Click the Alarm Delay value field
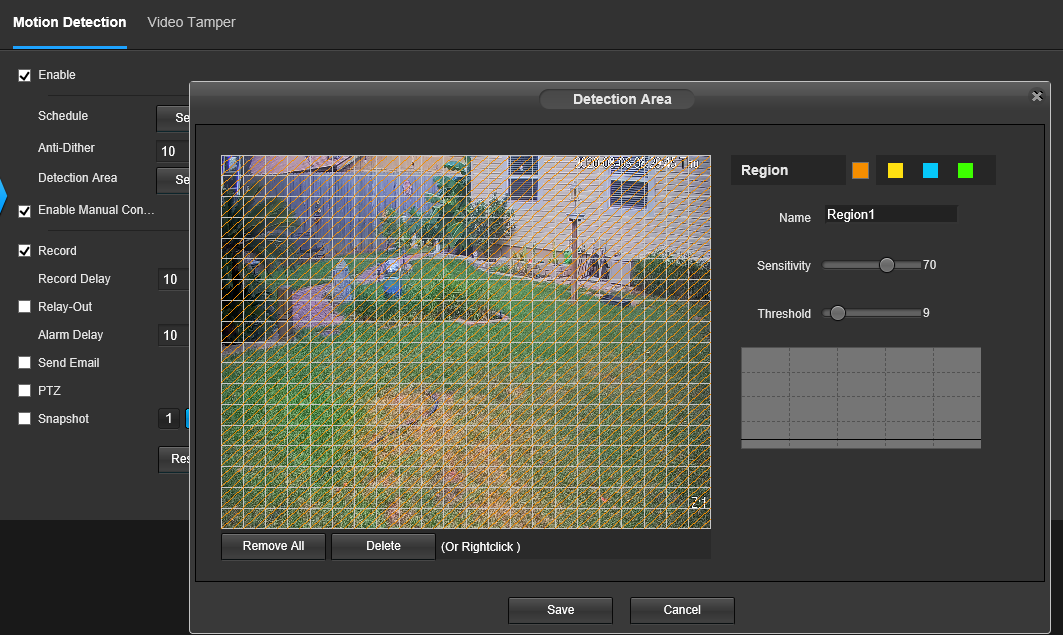Viewport: 1063px width, 635px height. pyautogui.click(x=173, y=335)
